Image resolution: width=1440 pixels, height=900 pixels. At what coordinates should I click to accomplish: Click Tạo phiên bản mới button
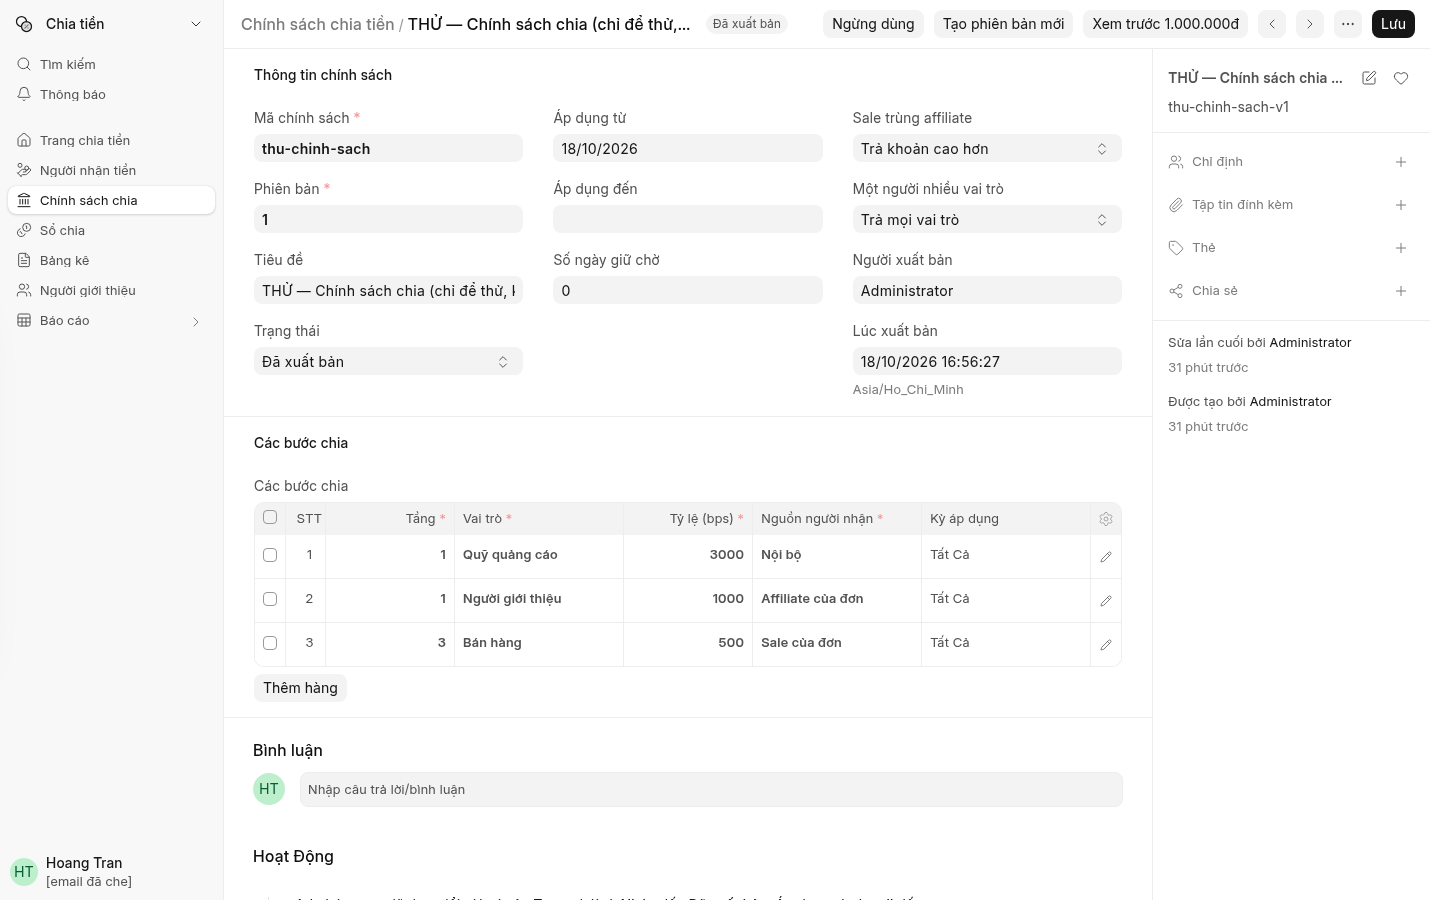pos(1003,24)
